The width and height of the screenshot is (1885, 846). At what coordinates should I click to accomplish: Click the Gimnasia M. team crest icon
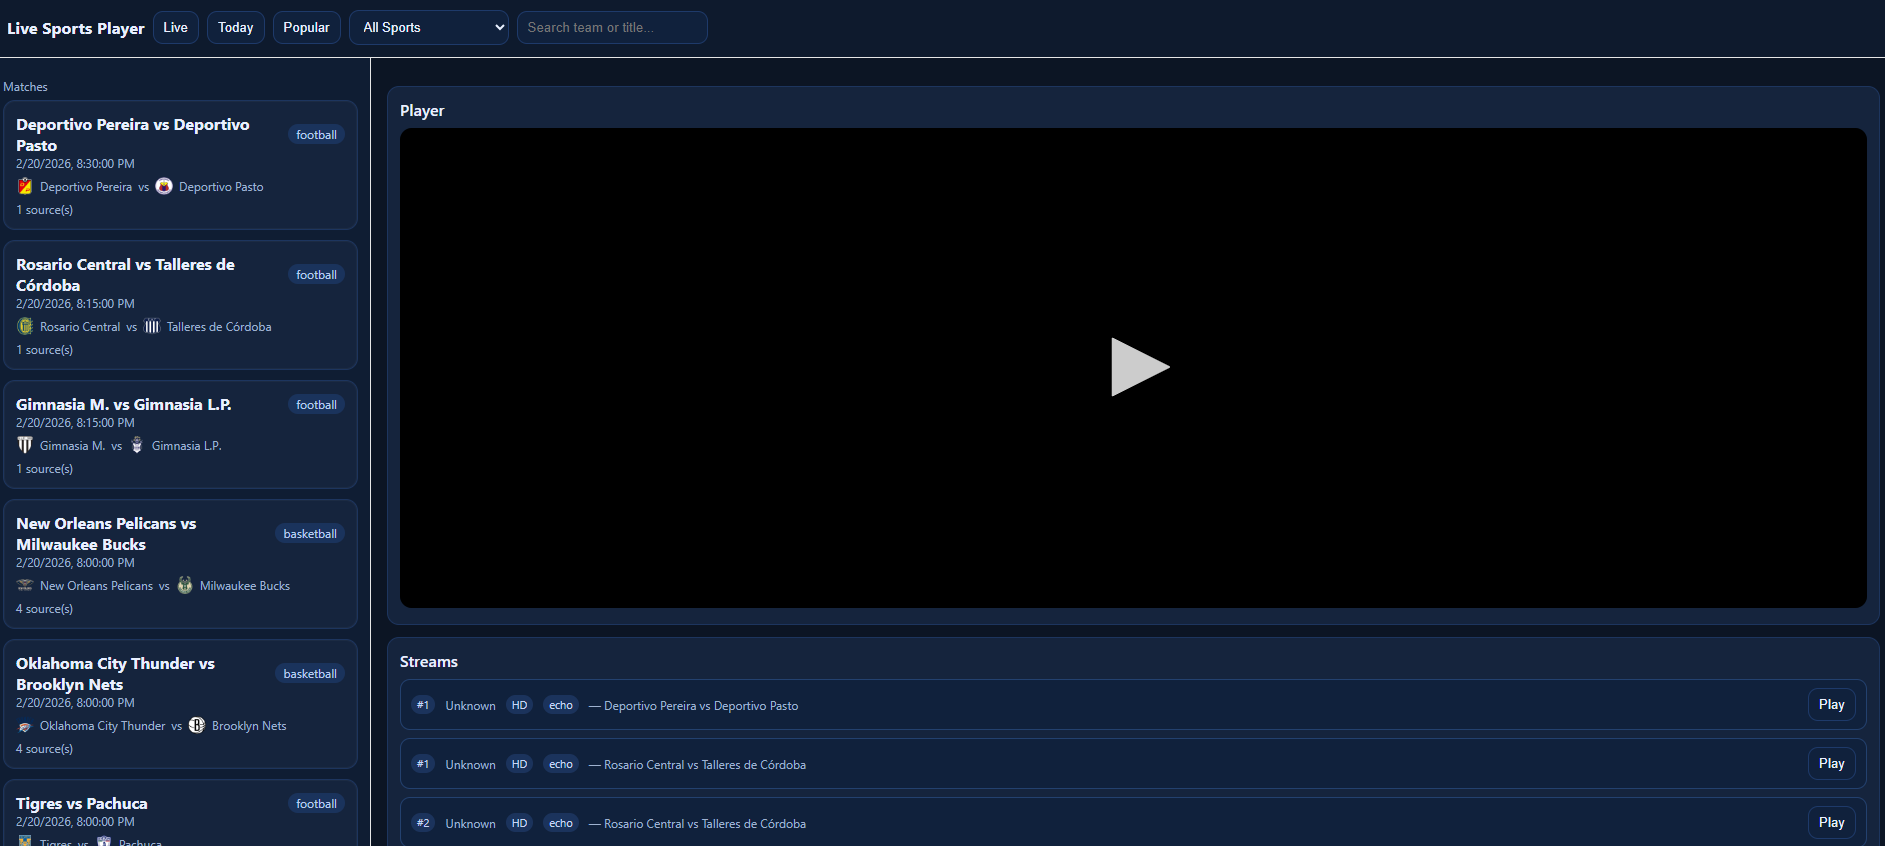pos(25,445)
